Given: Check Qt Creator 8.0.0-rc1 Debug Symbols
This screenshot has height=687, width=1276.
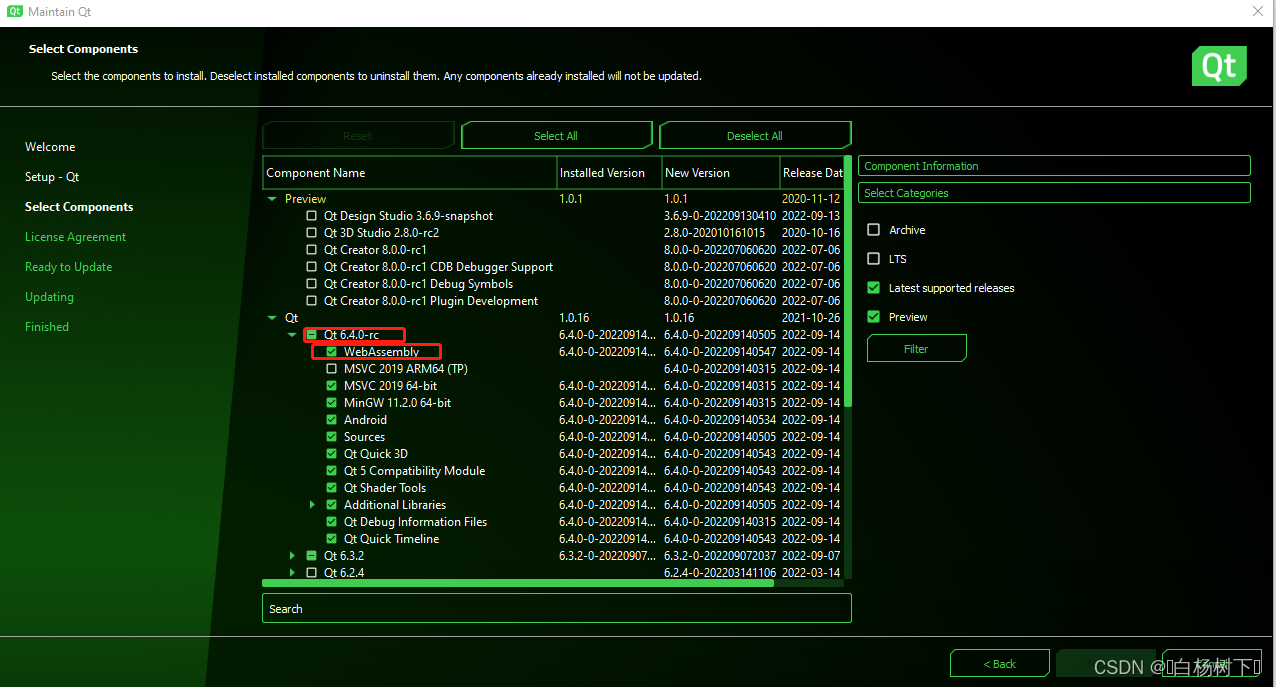Looking at the screenshot, I should pyautogui.click(x=312, y=284).
